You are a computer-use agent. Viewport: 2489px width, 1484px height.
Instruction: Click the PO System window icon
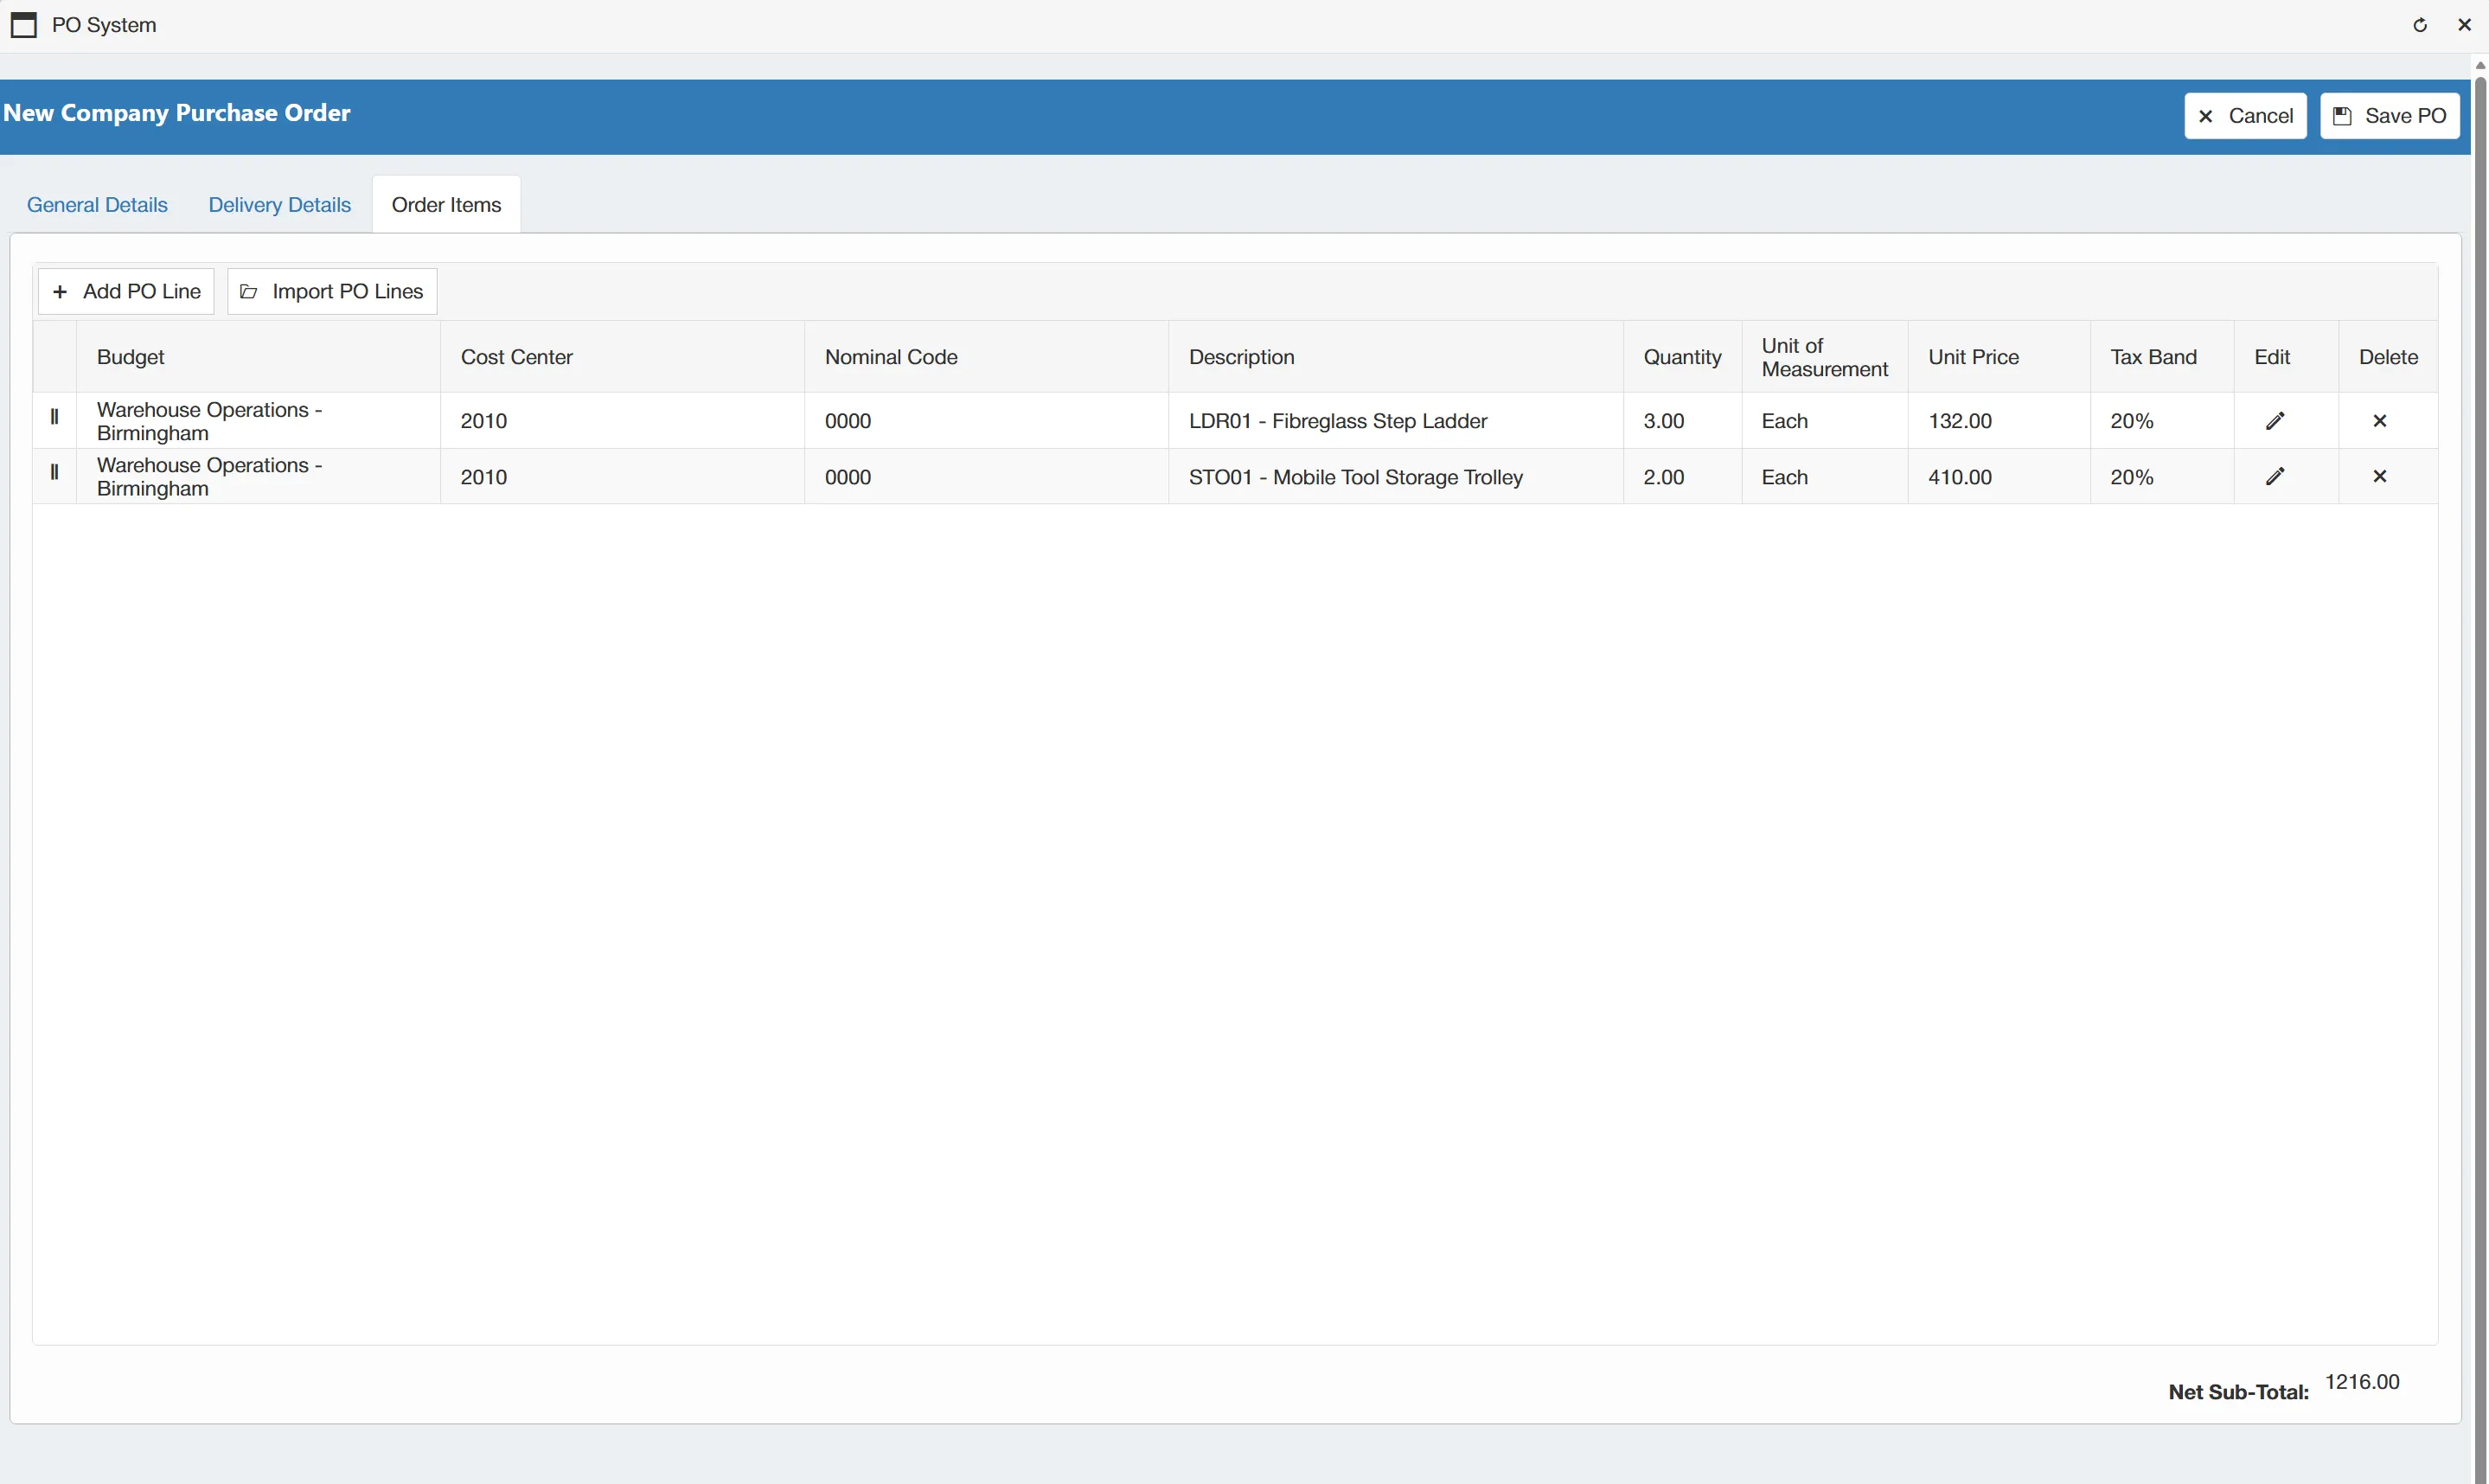pos(24,25)
